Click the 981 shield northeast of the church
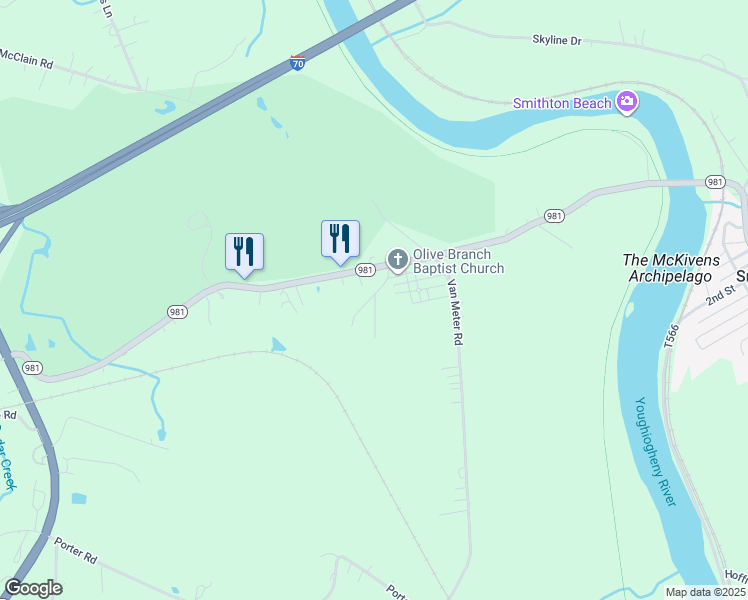The image size is (748, 600). click(554, 216)
